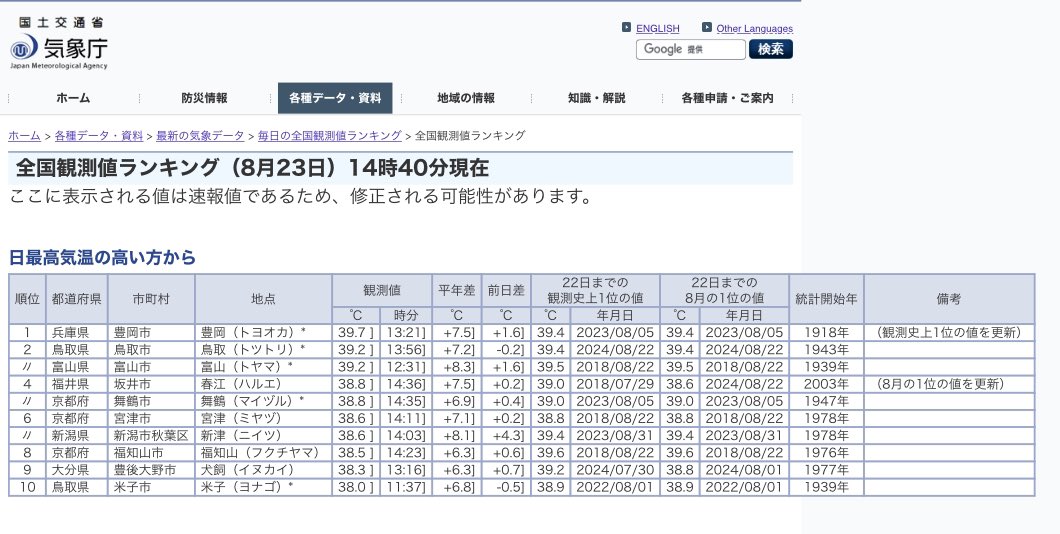
Task: Open the 各種申請・ご案内 navigation menu item
Action: [x=727, y=98]
